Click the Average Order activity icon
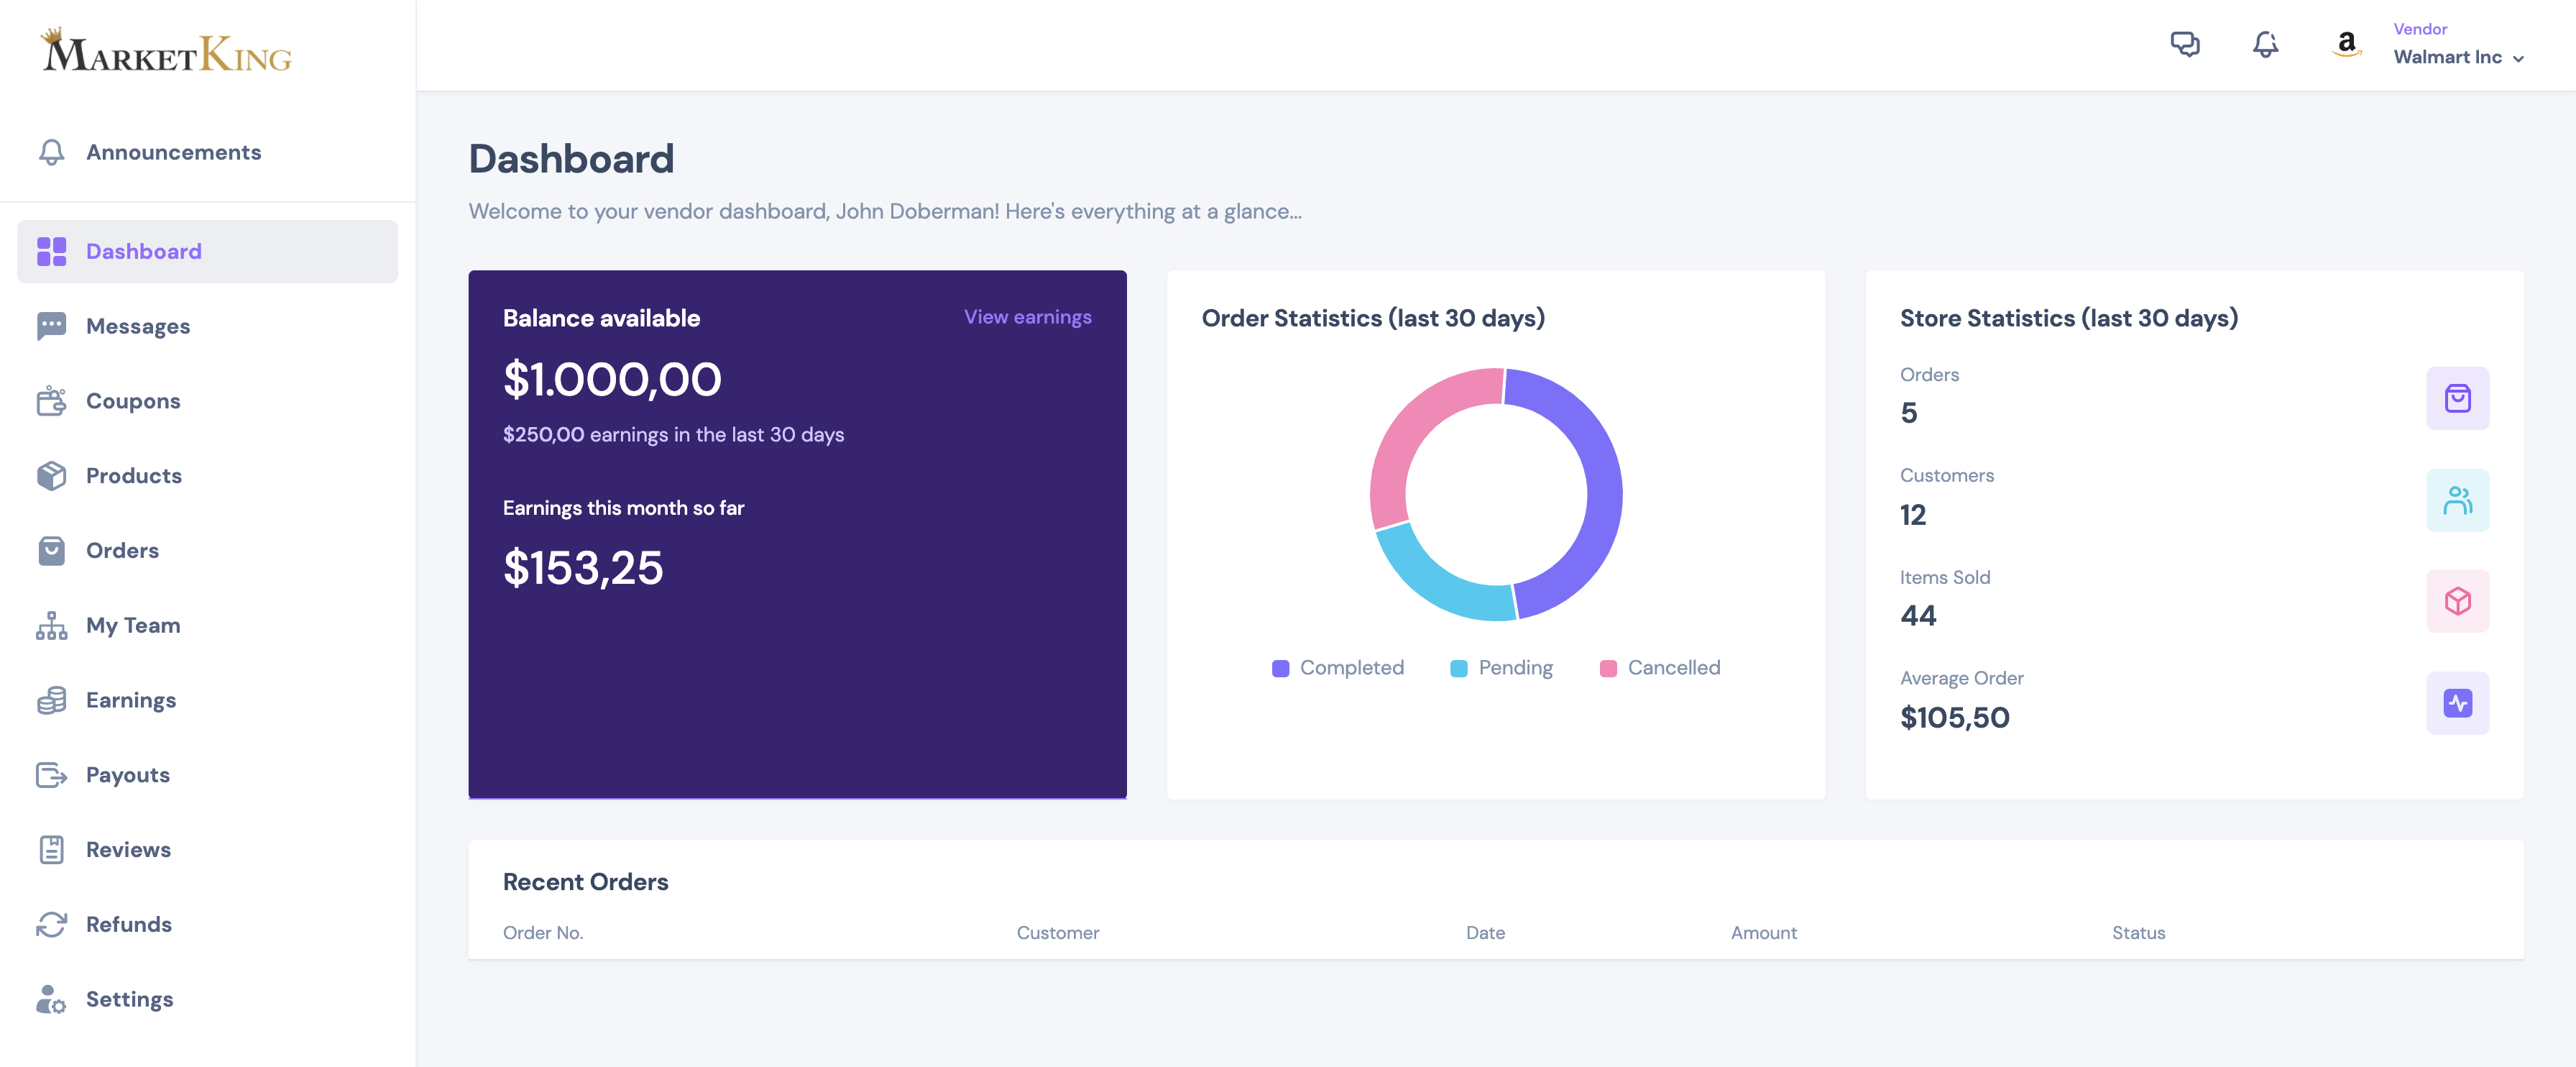Screen dimensions: 2576x1067 tap(2458, 702)
